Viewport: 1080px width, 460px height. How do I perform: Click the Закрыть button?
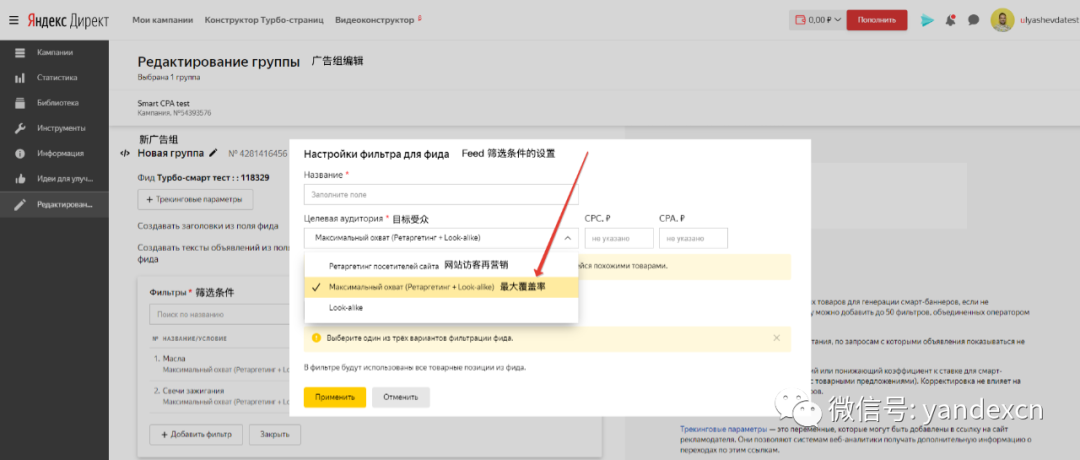coord(274,435)
